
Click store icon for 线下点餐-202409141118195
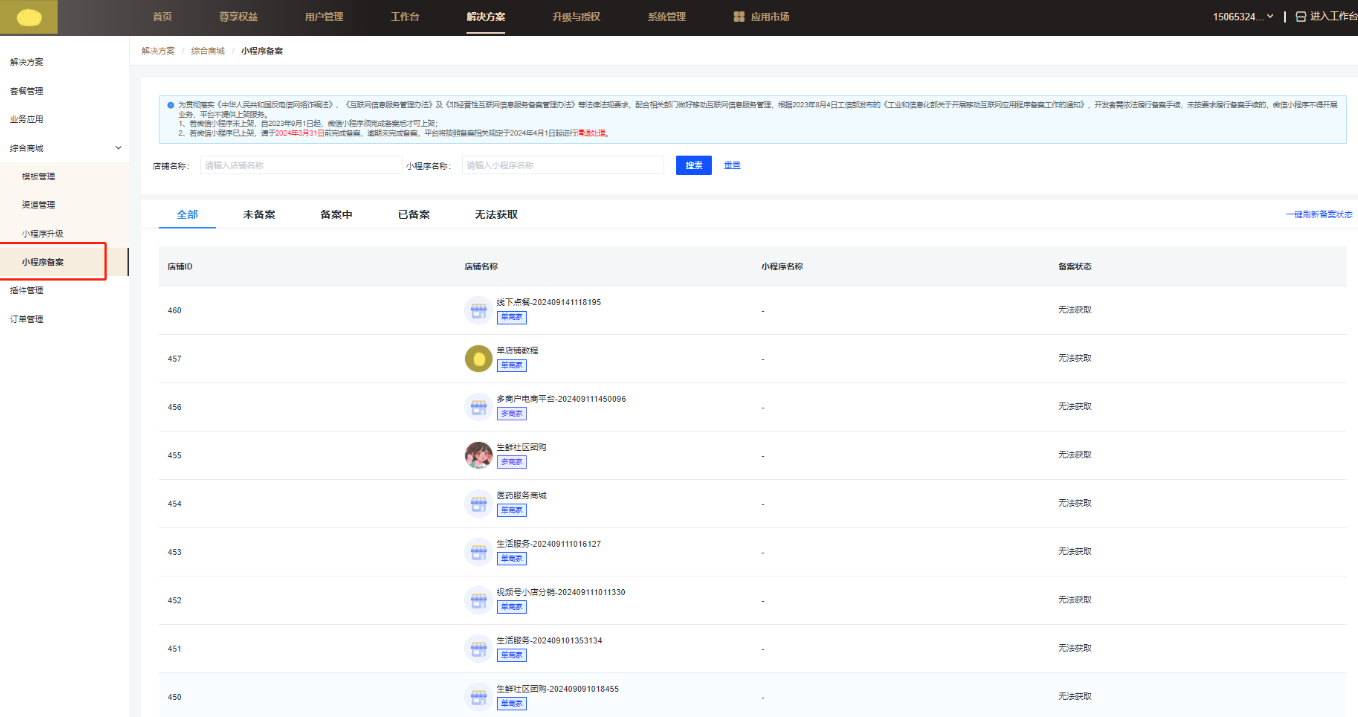(x=478, y=310)
